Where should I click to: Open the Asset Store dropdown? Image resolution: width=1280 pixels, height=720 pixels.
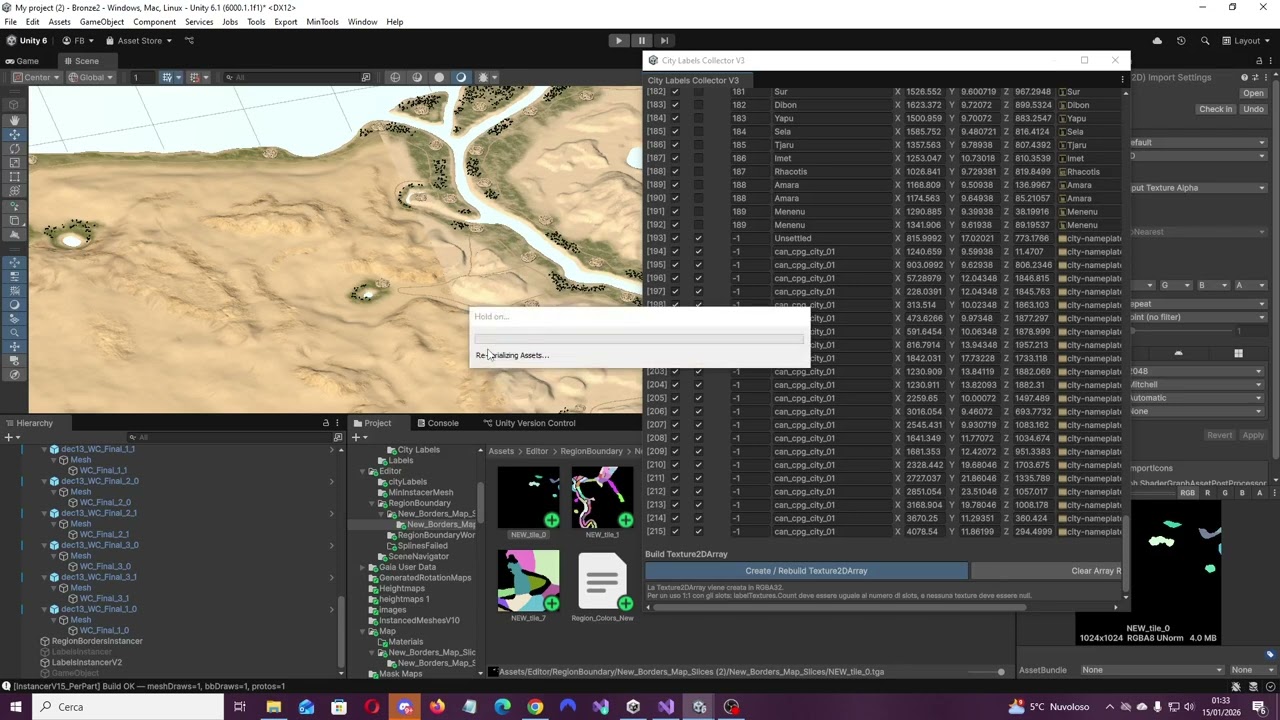click(139, 41)
